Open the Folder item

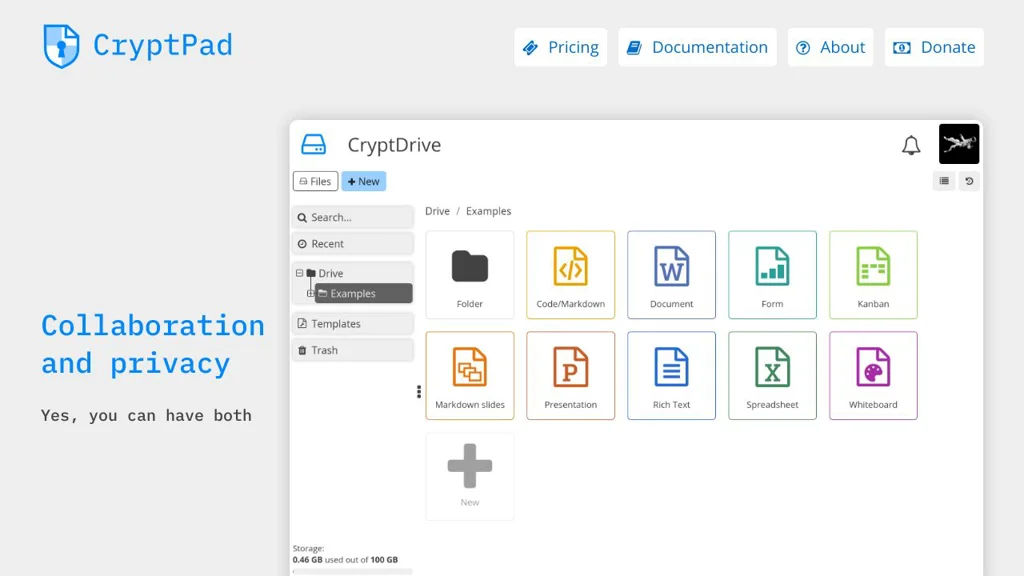tap(470, 274)
